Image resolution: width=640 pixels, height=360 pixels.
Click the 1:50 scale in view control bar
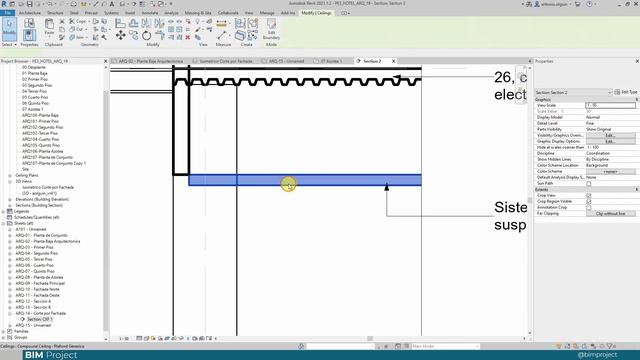point(124,339)
